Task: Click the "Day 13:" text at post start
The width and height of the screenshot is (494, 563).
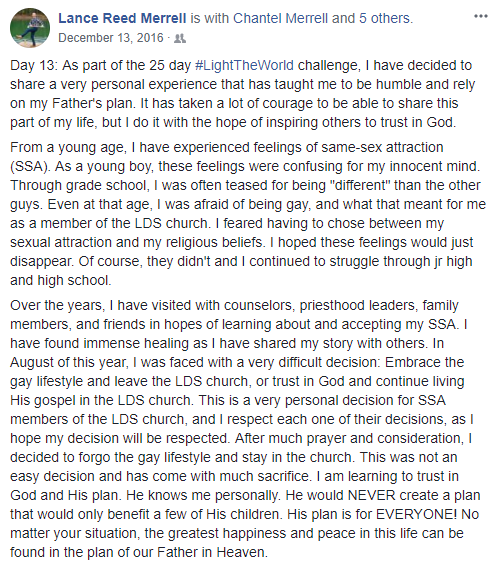Action: (x=34, y=65)
